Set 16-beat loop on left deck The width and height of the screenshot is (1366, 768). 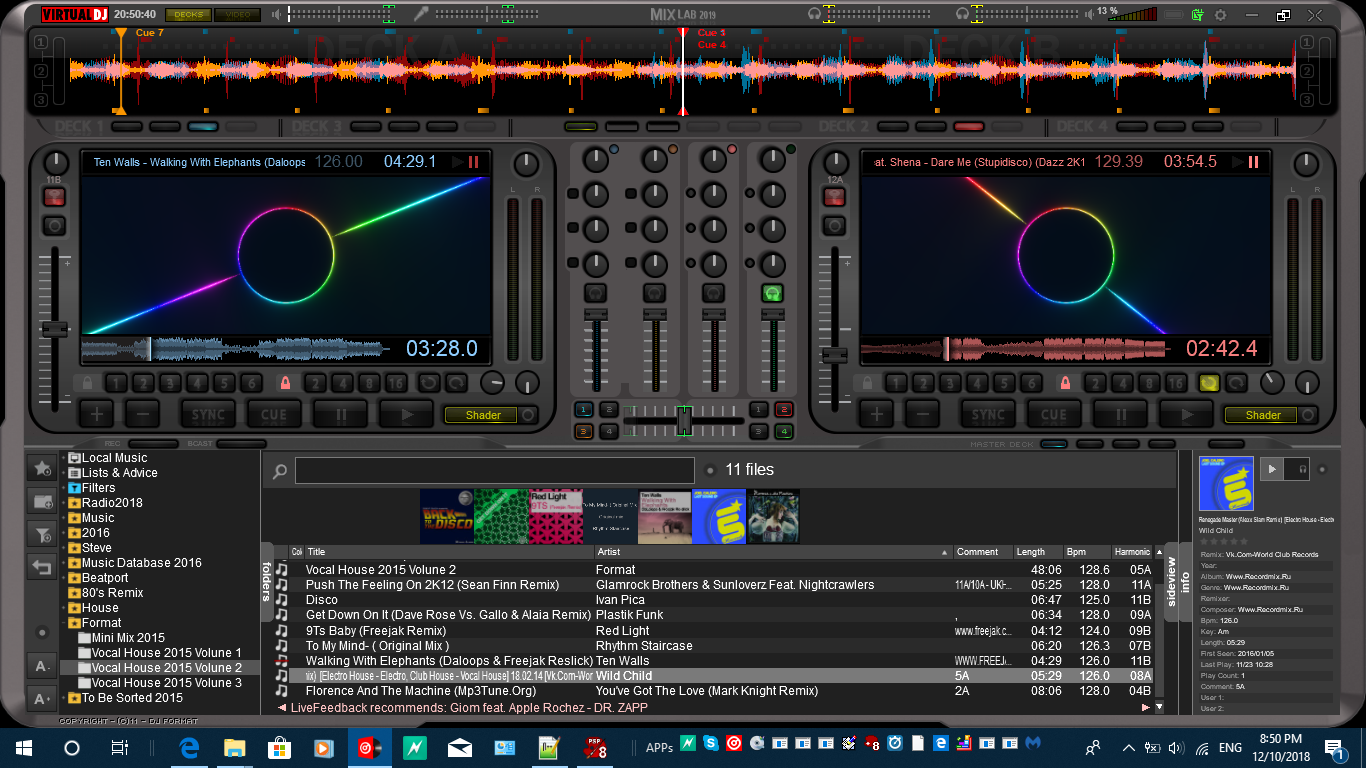click(396, 383)
